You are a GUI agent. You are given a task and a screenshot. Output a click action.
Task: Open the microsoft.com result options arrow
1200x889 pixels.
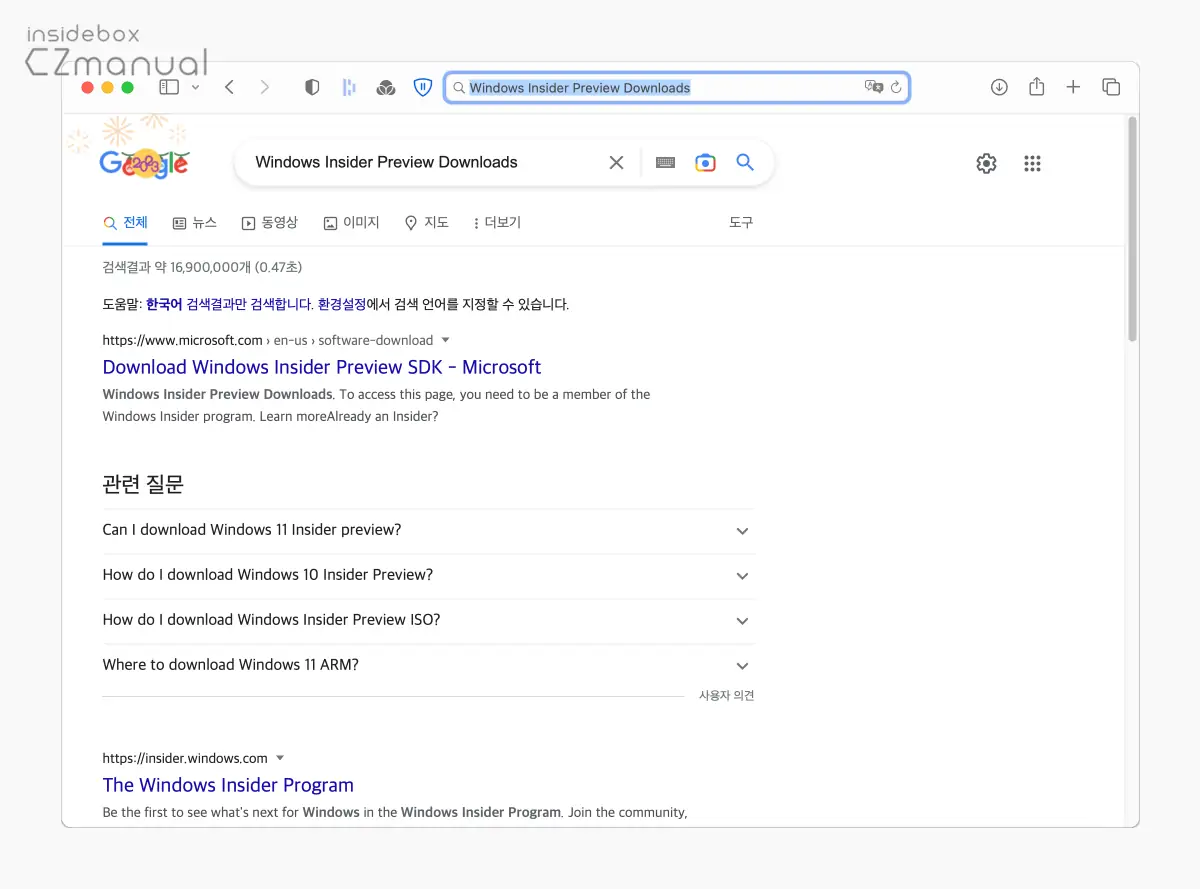(x=446, y=340)
